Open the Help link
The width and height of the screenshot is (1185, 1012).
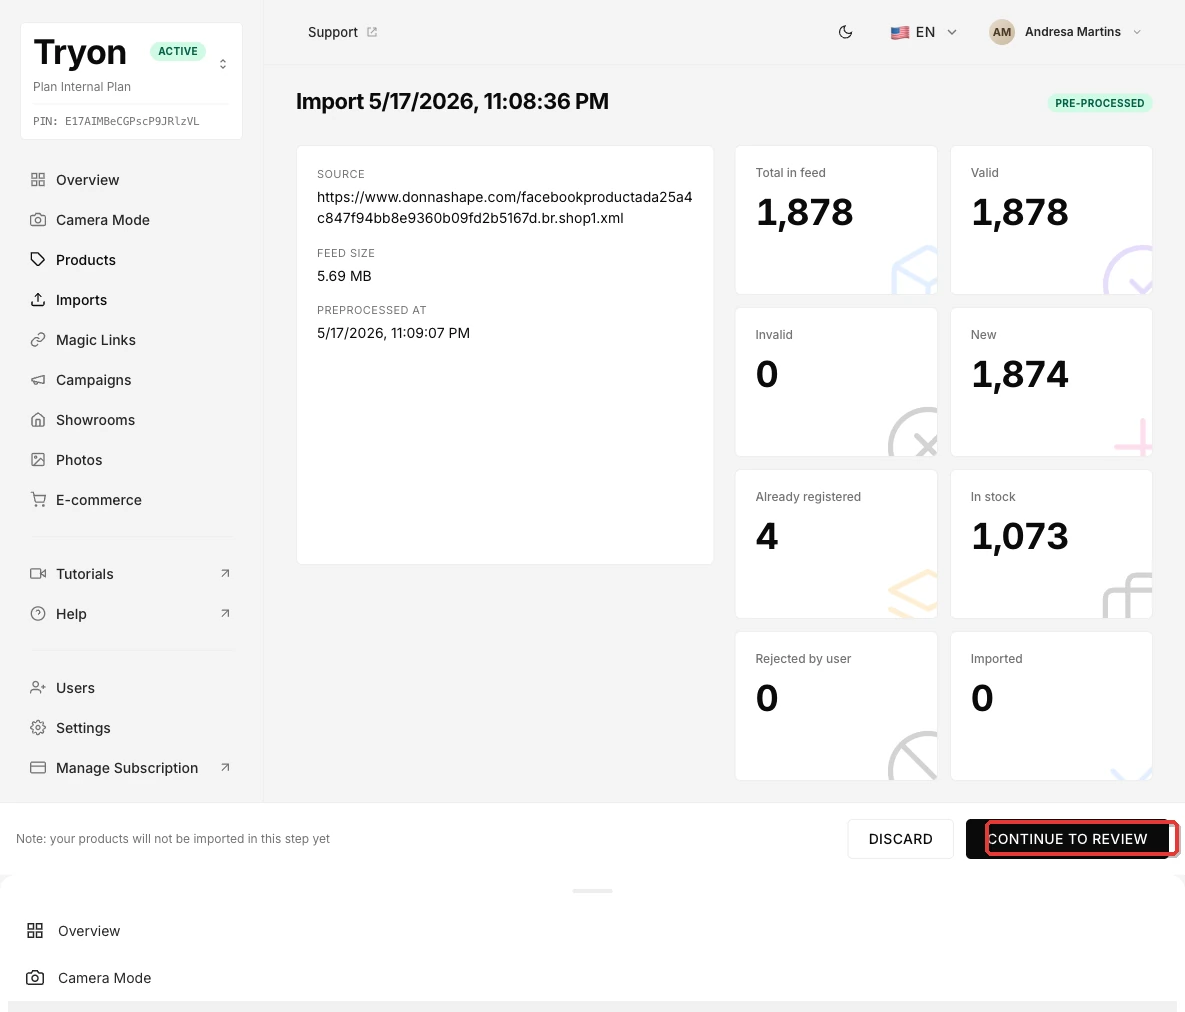(71, 614)
